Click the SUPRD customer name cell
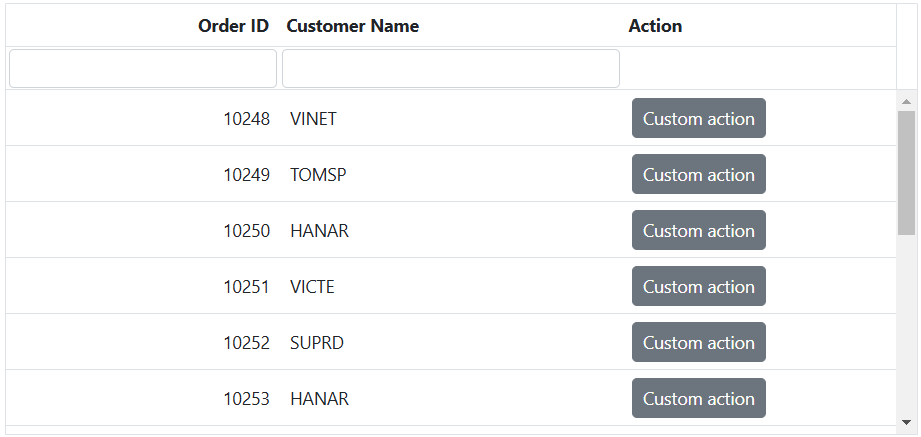This screenshot has width=921, height=437. point(317,343)
